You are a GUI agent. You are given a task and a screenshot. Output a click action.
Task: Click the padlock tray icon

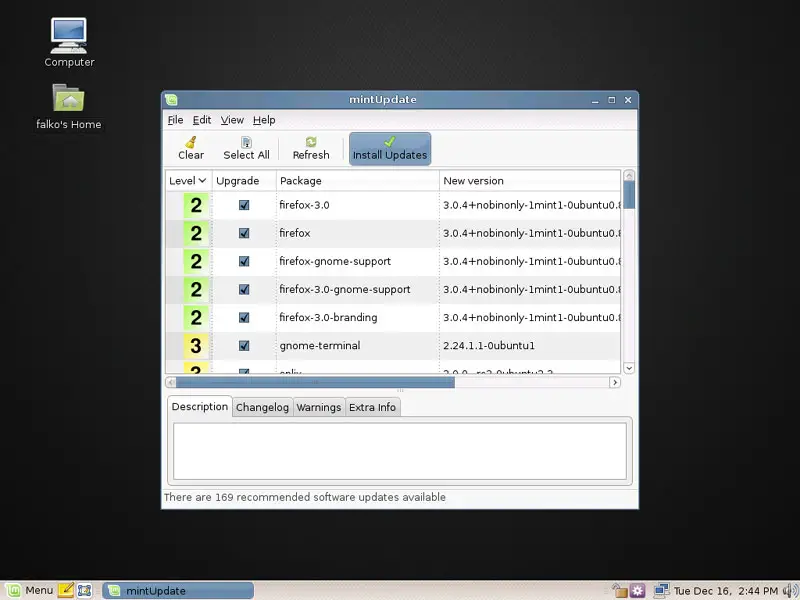pyautogui.click(x=619, y=590)
